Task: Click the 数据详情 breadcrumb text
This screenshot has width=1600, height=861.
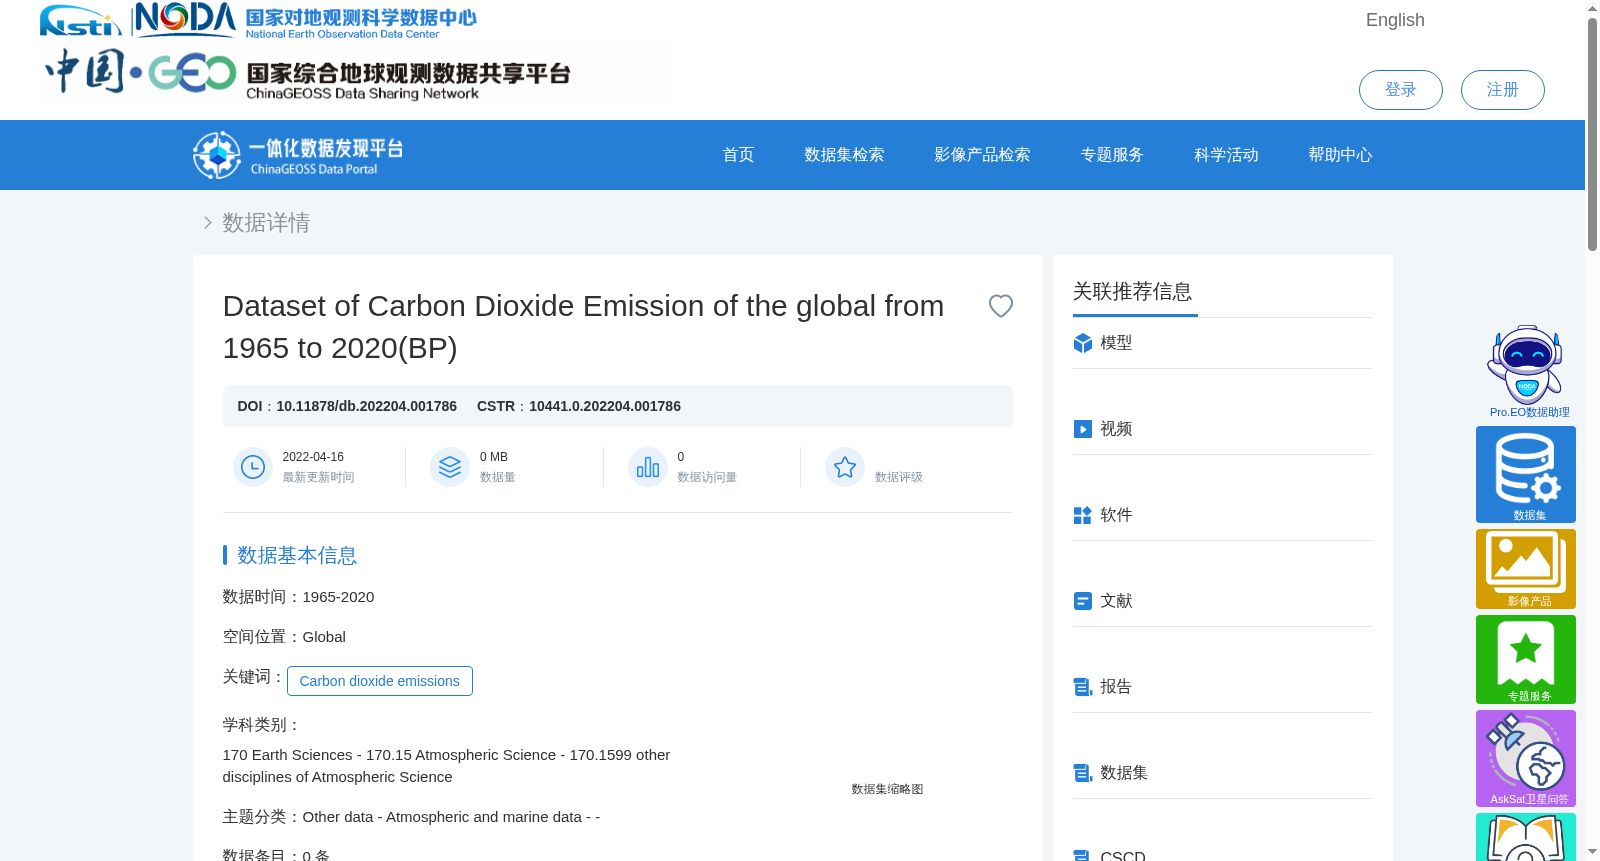Action: click(x=266, y=223)
